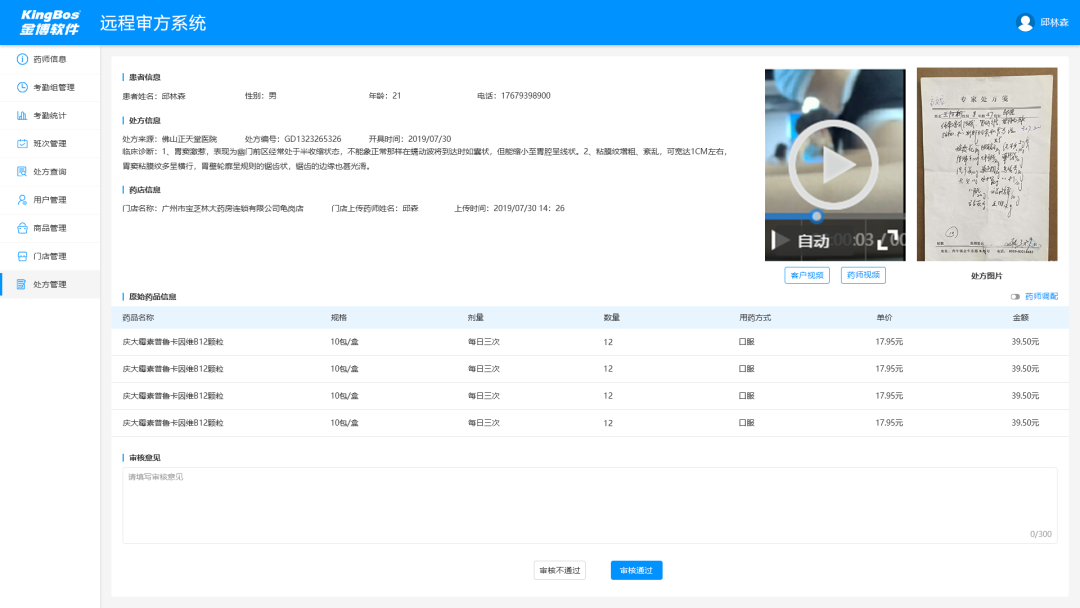1080x608 pixels.
Task: Play the video using center play button
Action: click(834, 165)
